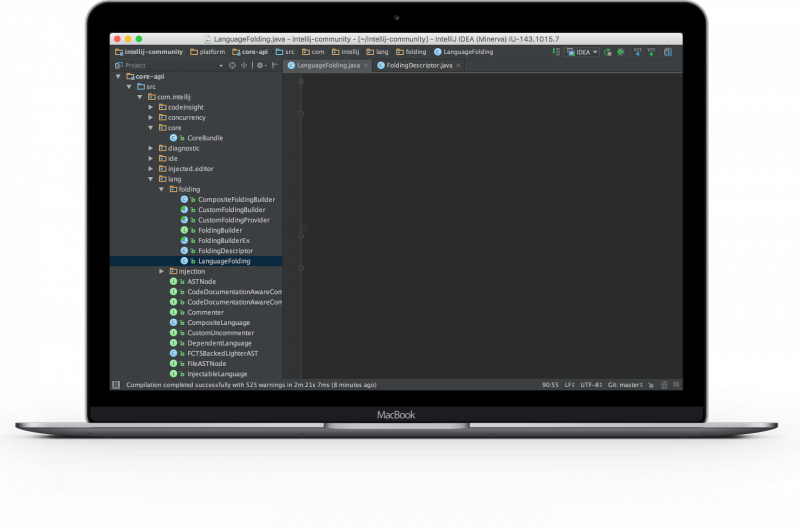
Task: Close the LanguageFolding.java editor tab
Action: [x=366, y=65]
